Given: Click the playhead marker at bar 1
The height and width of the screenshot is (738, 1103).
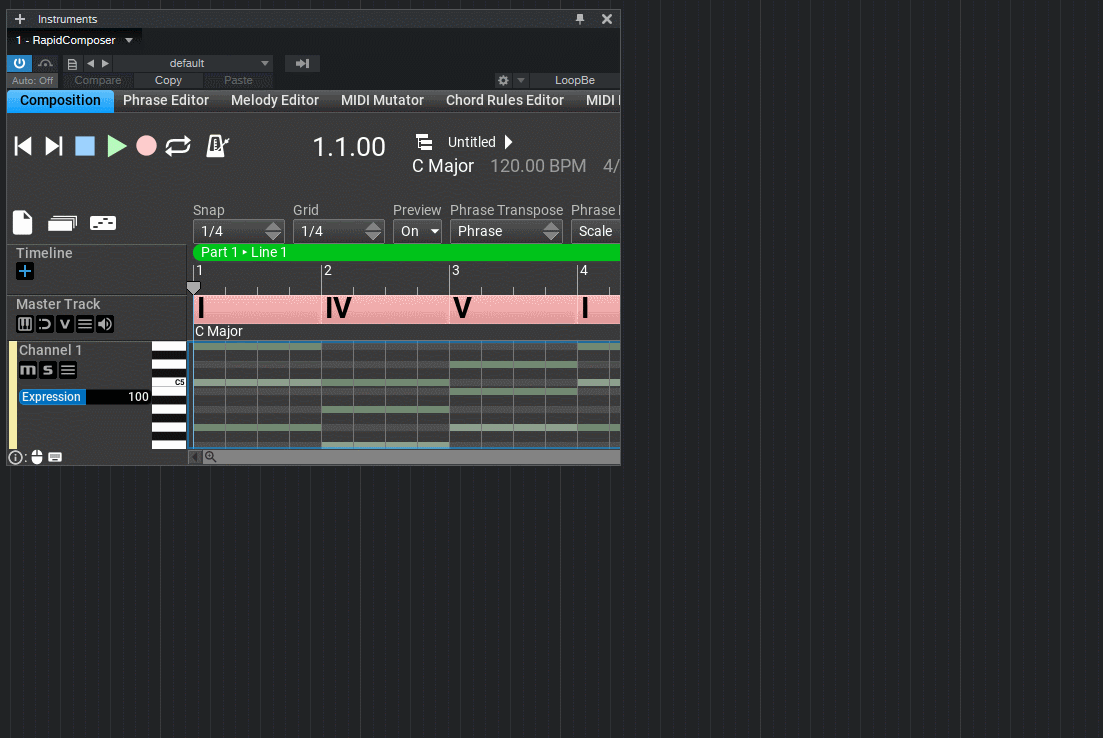Looking at the screenshot, I should click(193, 287).
